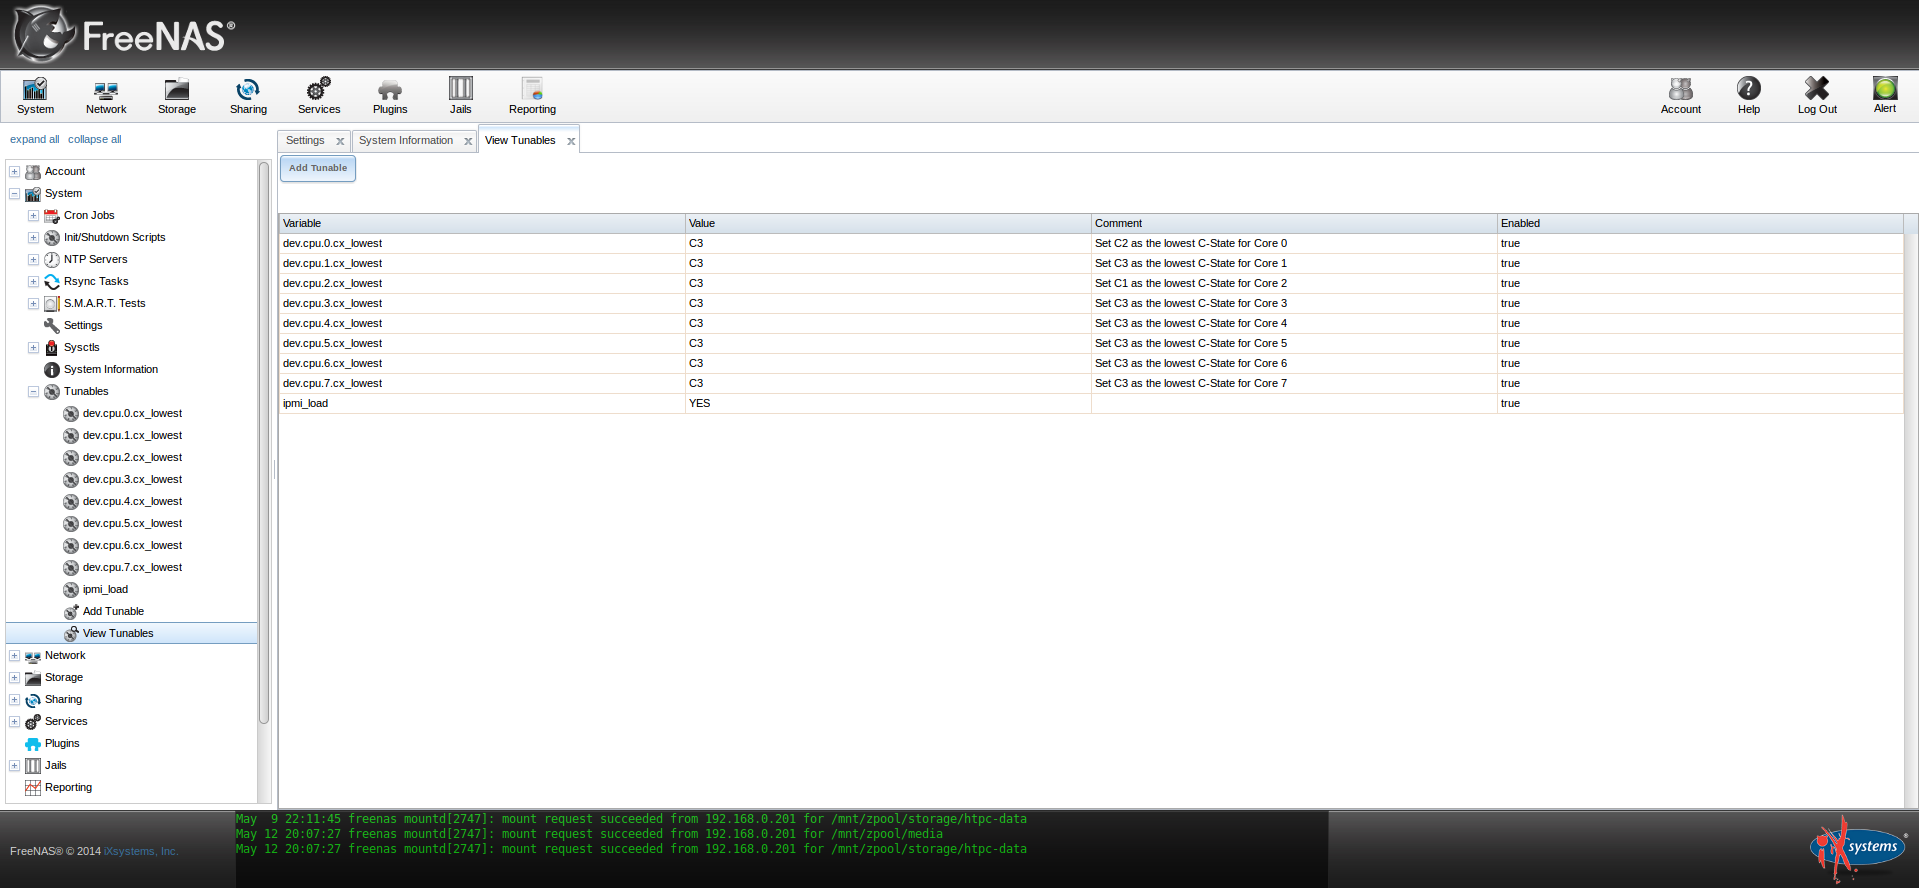Click the collapse all link

click(x=94, y=140)
